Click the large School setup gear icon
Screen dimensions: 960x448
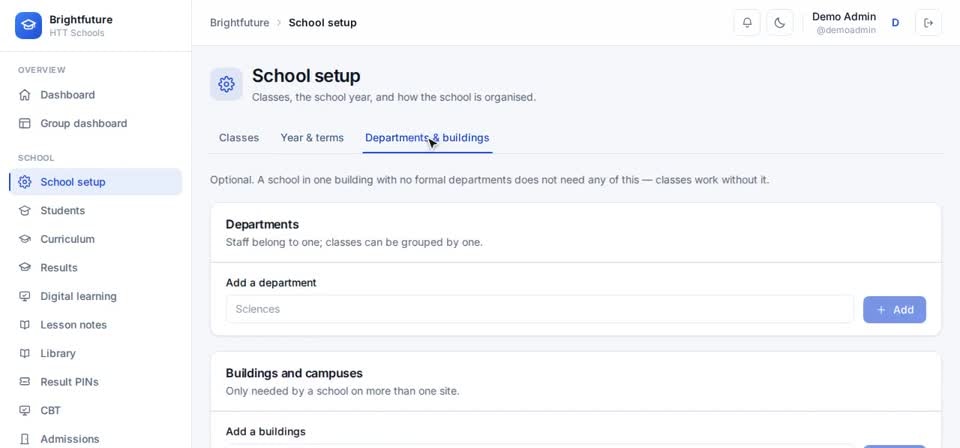pos(227,84)
